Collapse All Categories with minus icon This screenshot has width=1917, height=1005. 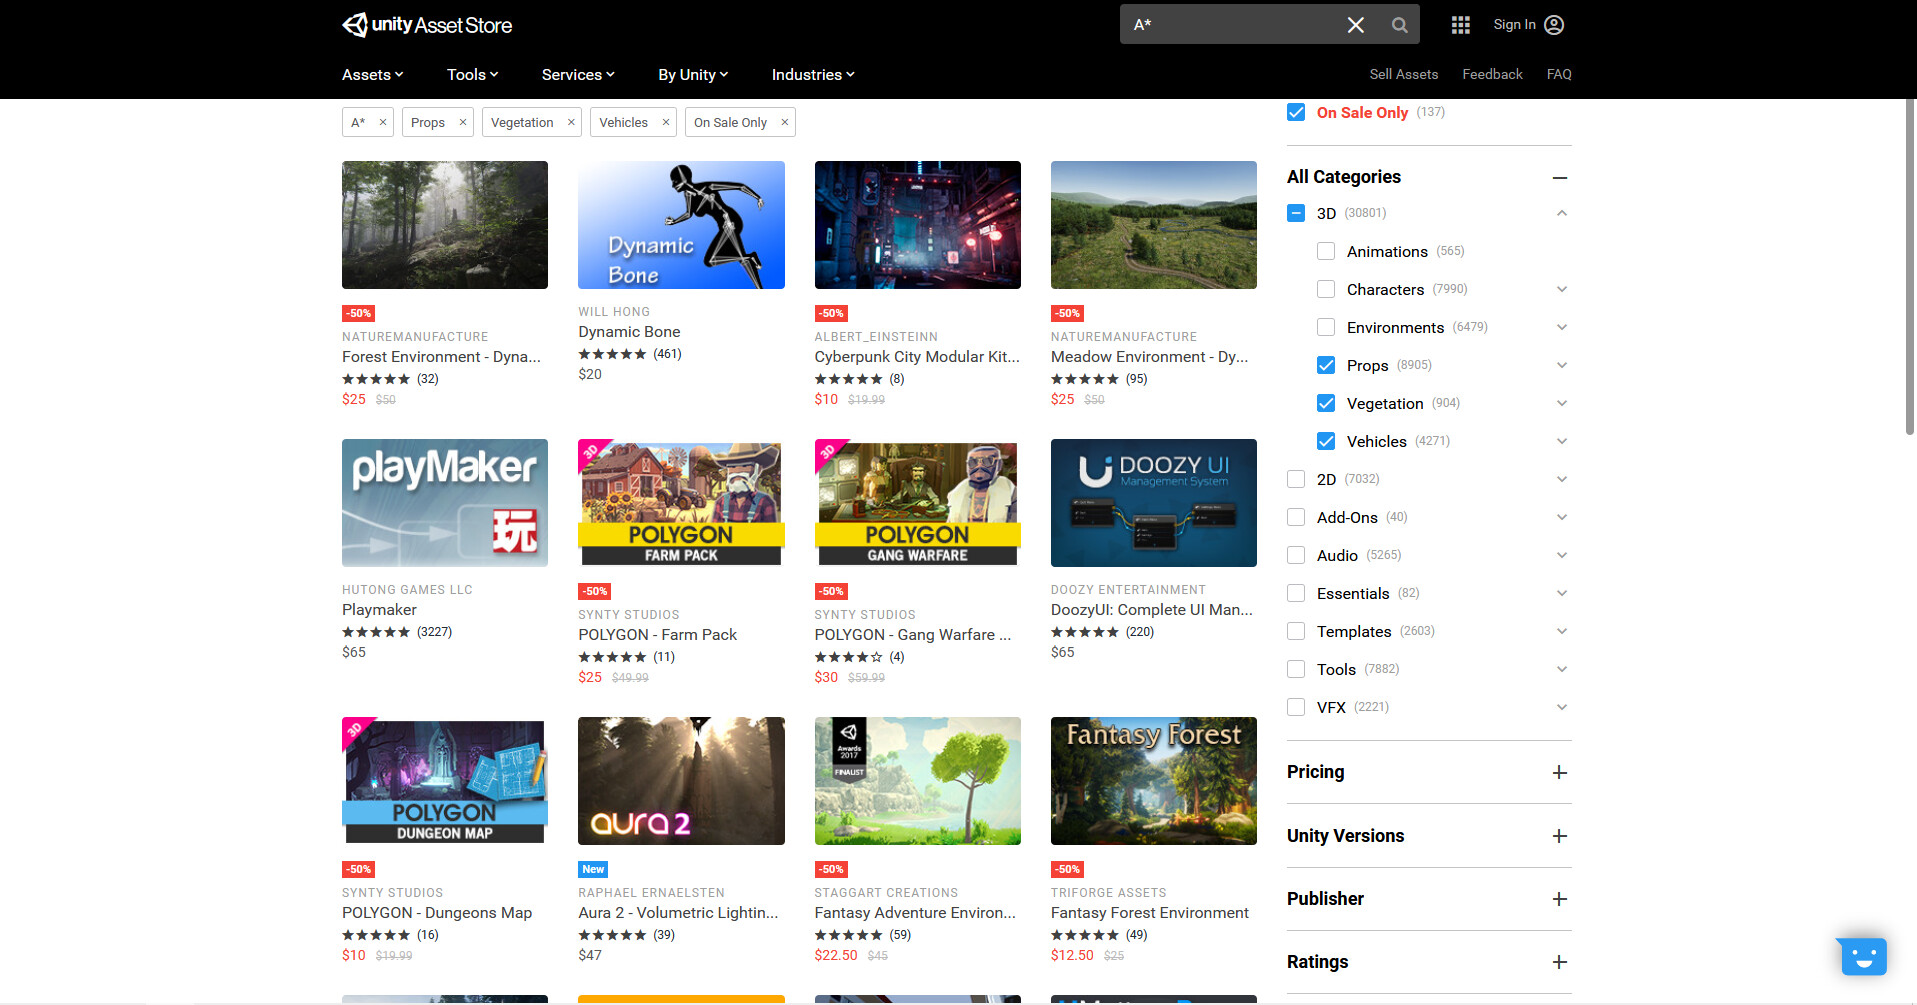click(1559, 178)
